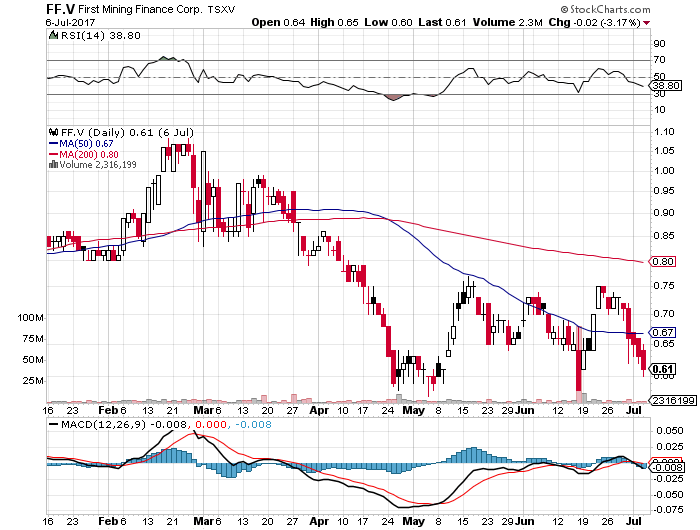Click the 6-Jul-2017 date label

(70, 22)
